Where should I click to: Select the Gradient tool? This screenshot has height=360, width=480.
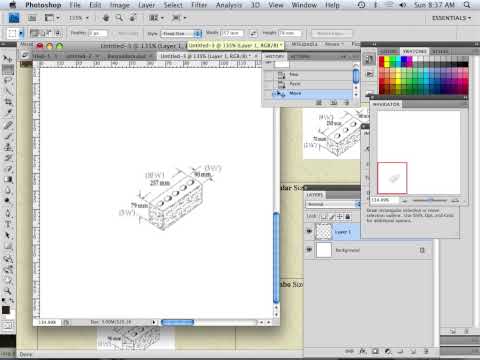(x=7, y=180)
